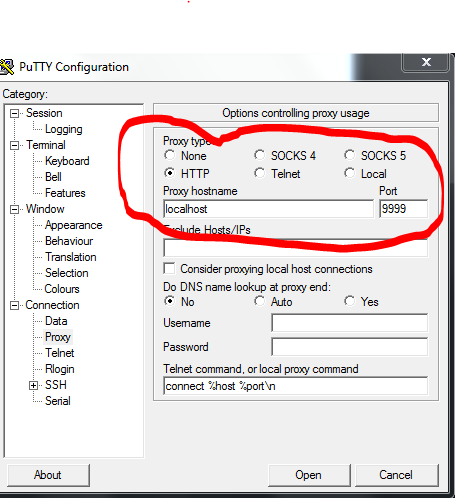
Task: Collapse the Window tree node
Action: tap(14, 209)
